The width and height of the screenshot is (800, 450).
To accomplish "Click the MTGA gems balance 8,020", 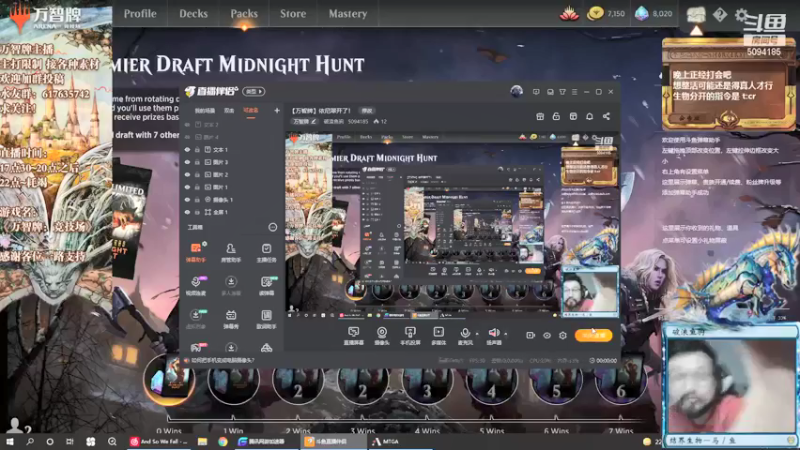I will [x=654, y=14].
